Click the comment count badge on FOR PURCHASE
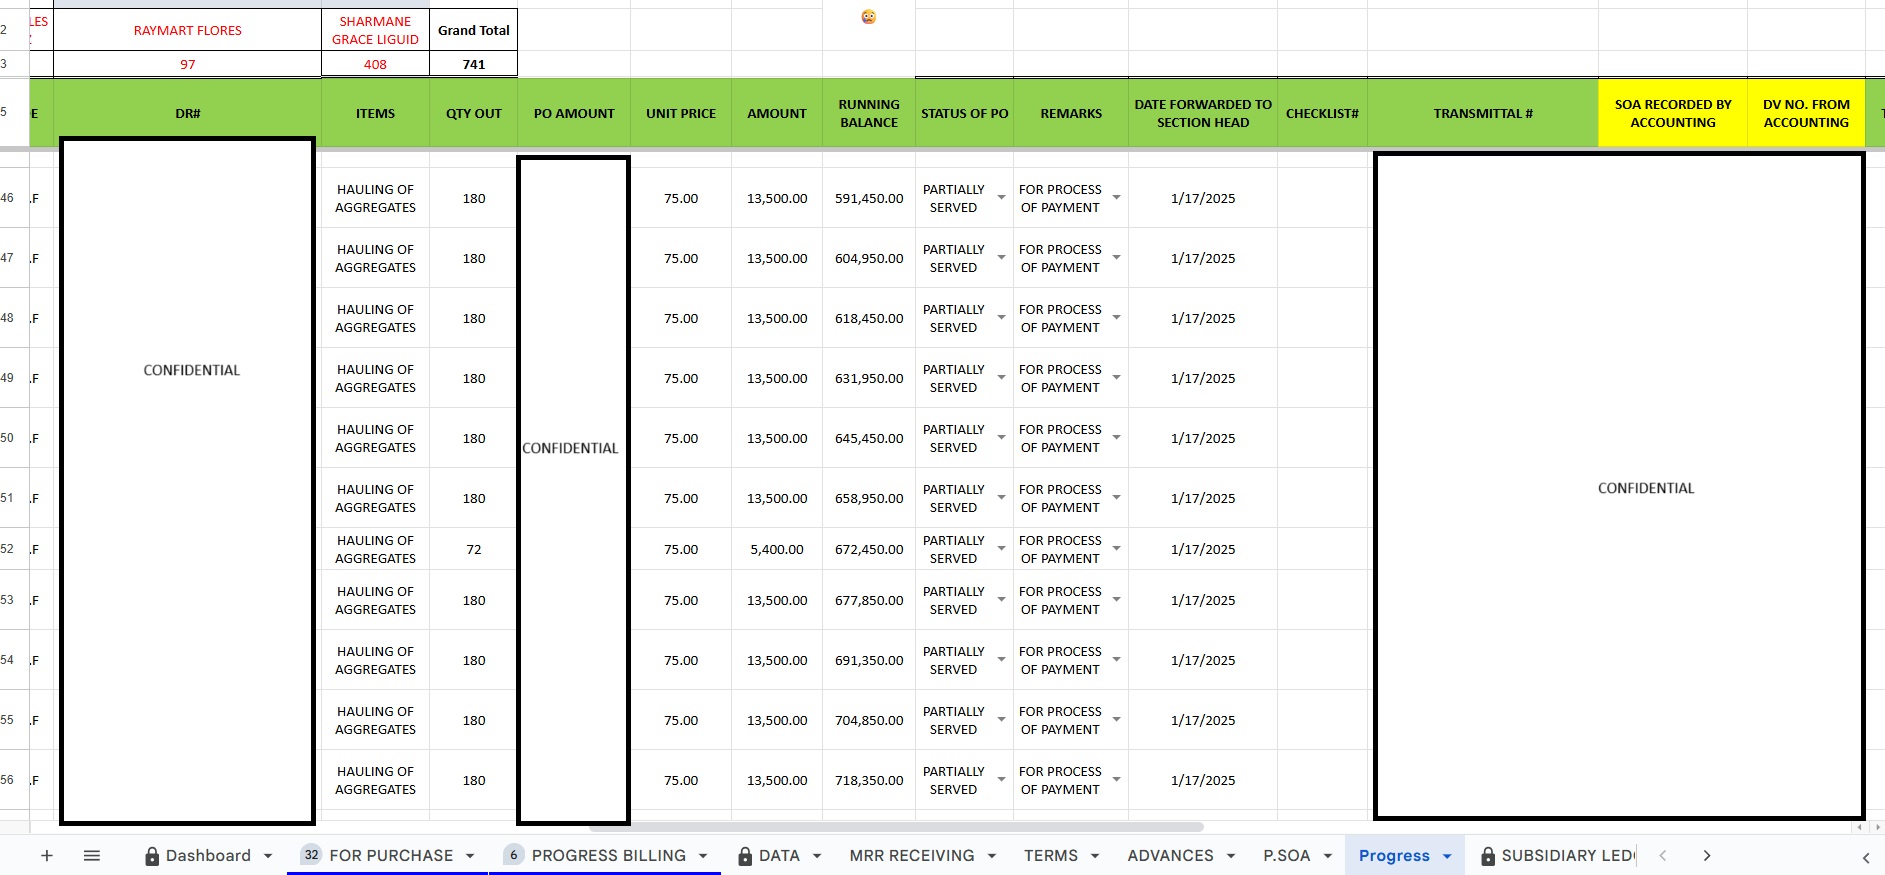Viewport: 1885px width, 875px height. 311,855
